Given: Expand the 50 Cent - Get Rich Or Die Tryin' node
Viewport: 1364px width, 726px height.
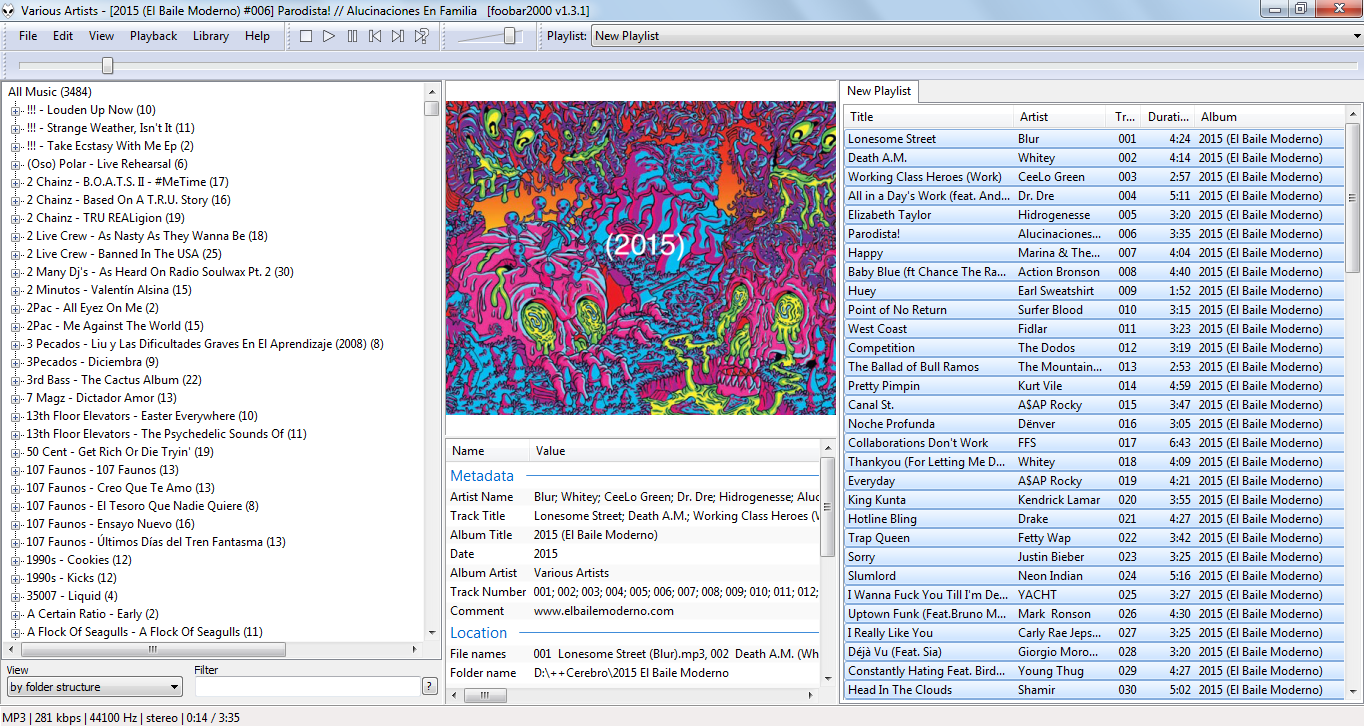Looking at the screenshot, I should pyautogui.click(x=16, y=452).
